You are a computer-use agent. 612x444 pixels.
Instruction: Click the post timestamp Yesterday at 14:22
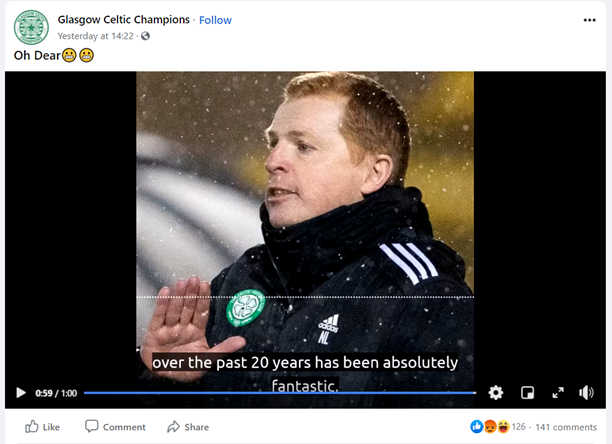pos(96,36)
